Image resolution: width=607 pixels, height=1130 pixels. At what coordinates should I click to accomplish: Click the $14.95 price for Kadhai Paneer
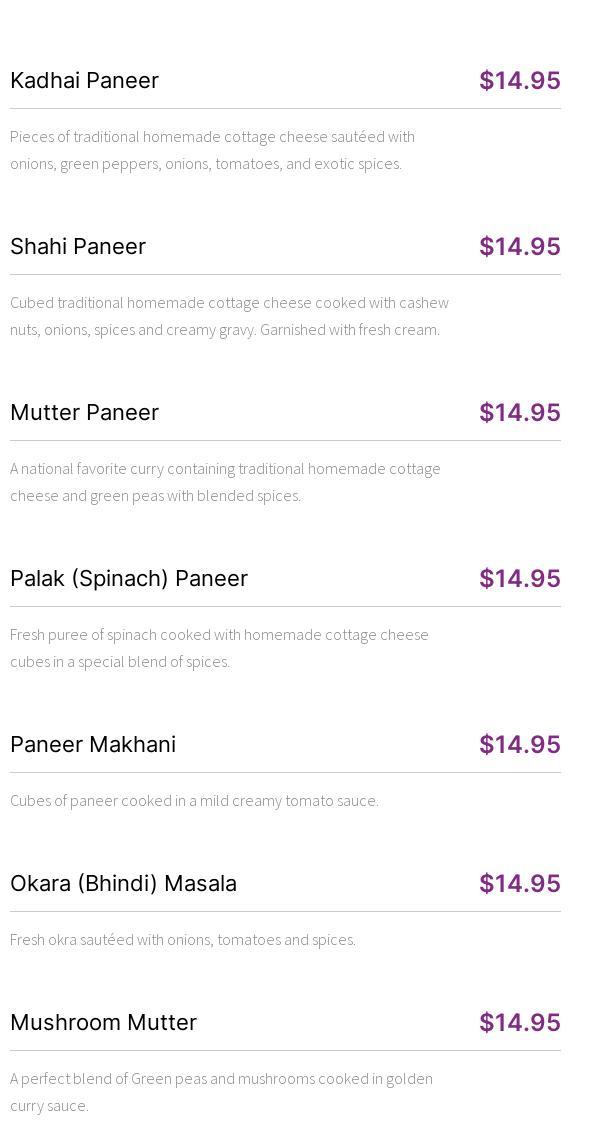519,80
